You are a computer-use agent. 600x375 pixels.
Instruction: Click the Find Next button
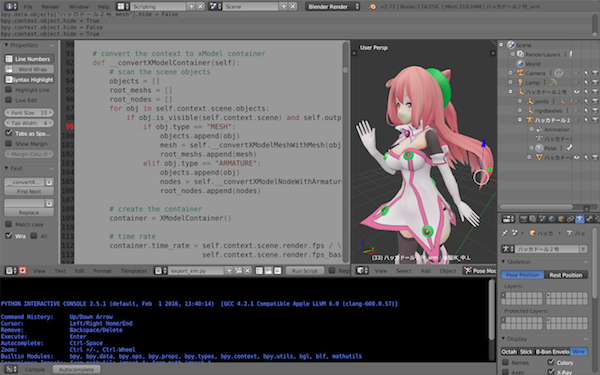coord(29,191)
